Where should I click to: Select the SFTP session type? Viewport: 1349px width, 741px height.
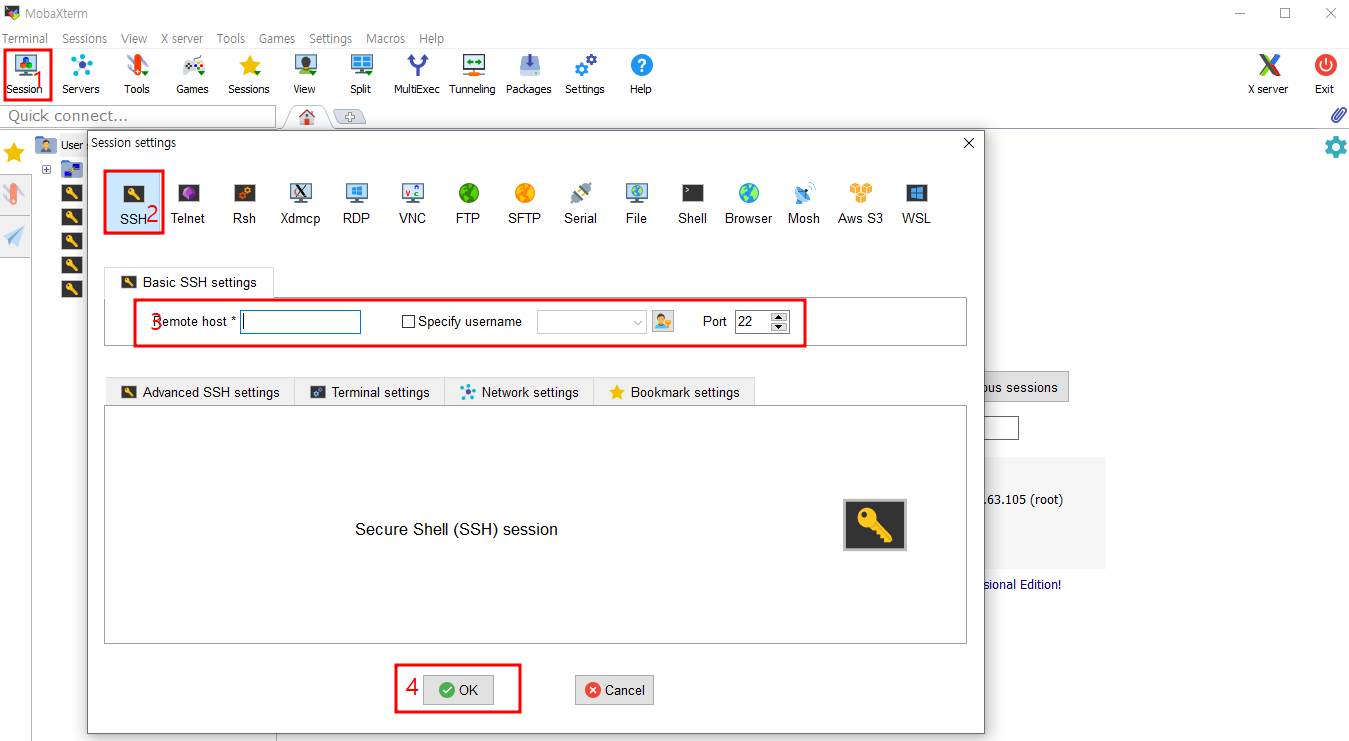pyautogui.click(x=524, y=203)
